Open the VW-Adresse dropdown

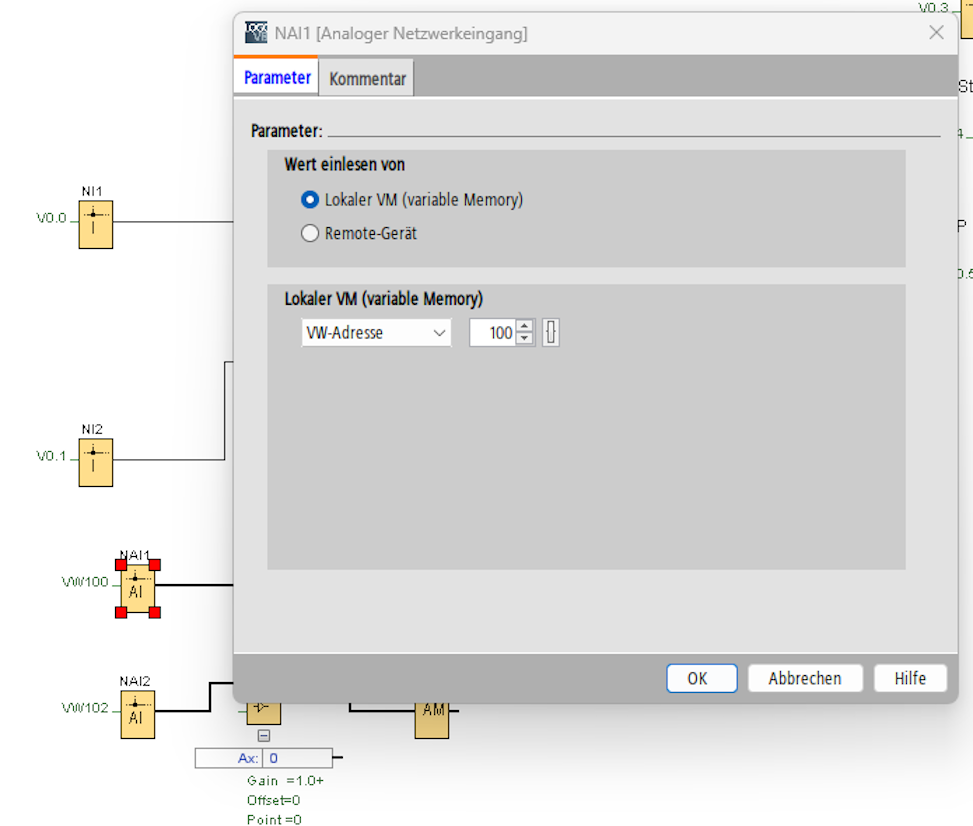376,333
